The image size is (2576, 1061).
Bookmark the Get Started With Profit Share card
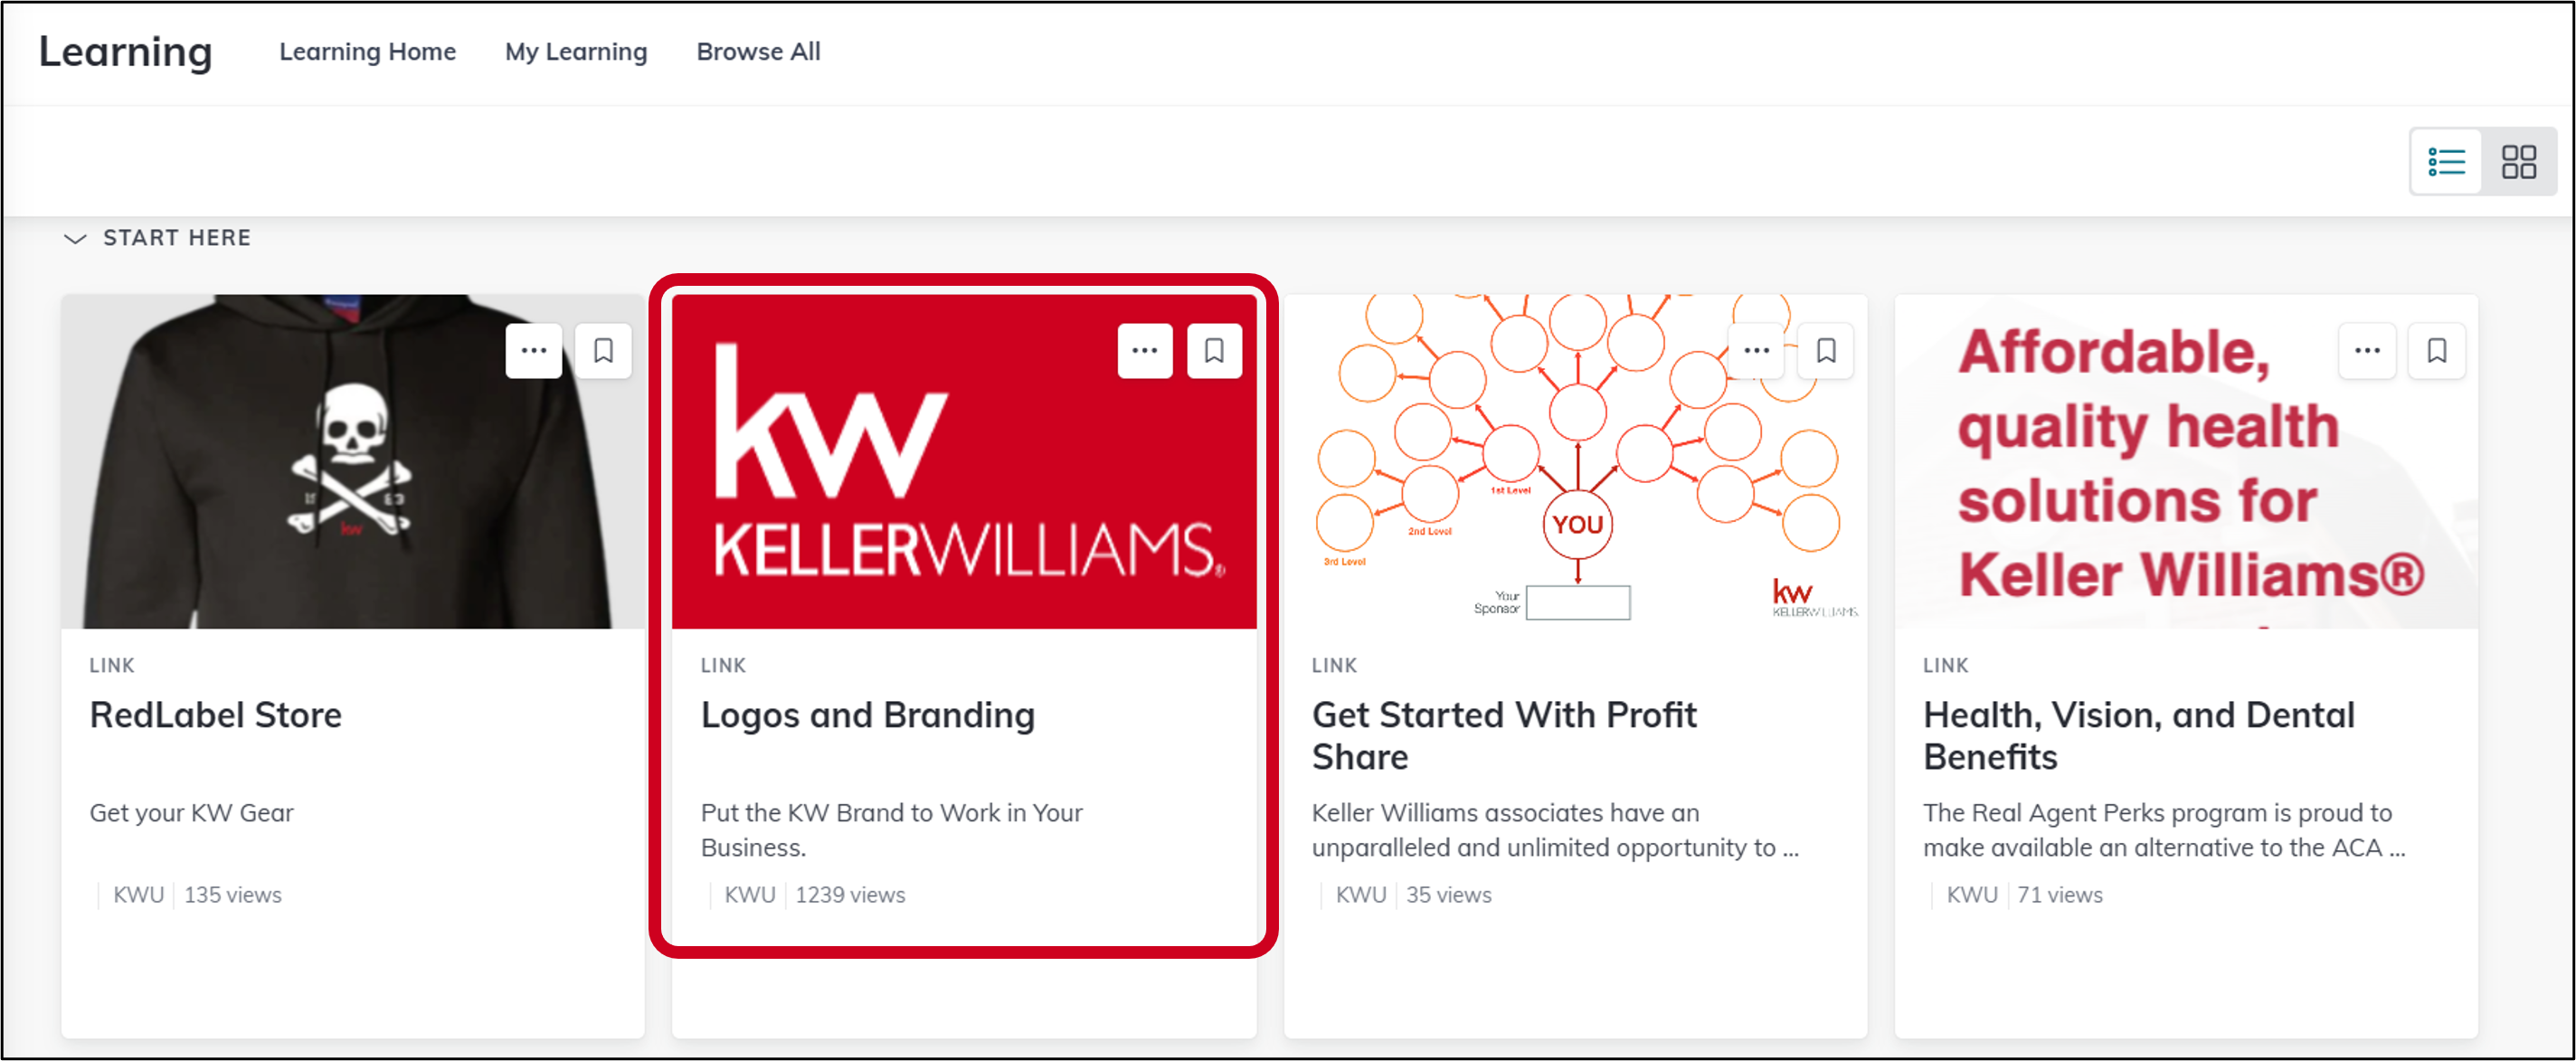tap(1827, 350)
